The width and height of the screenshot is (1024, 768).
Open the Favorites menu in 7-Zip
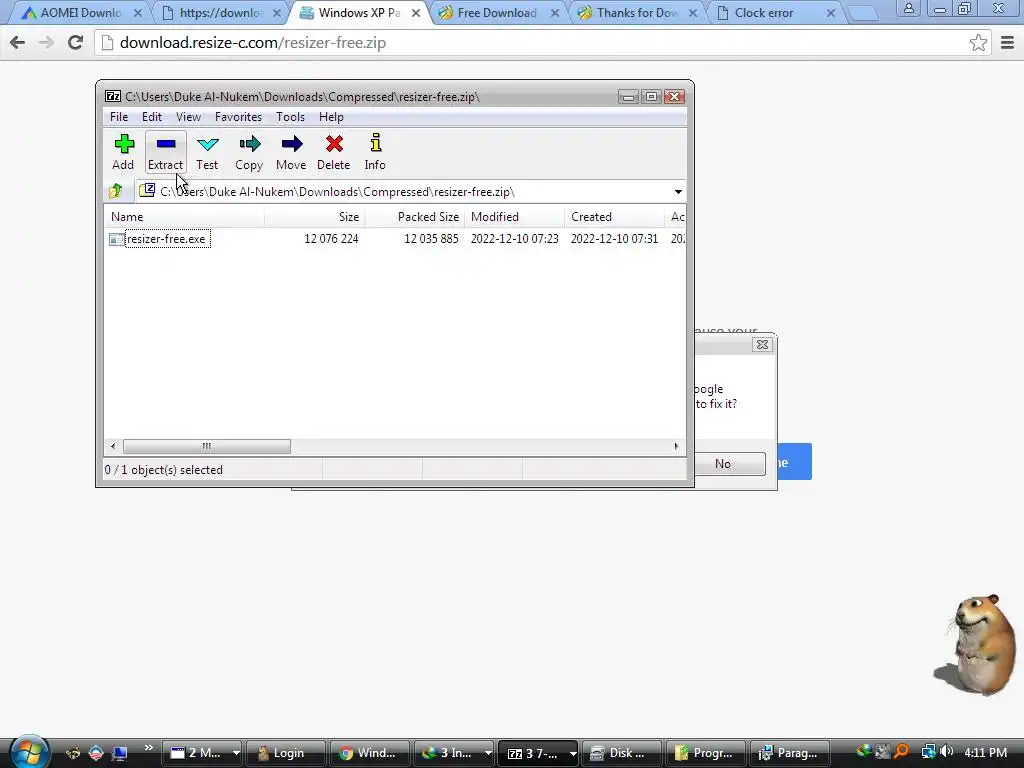click(x=238, y=117)
